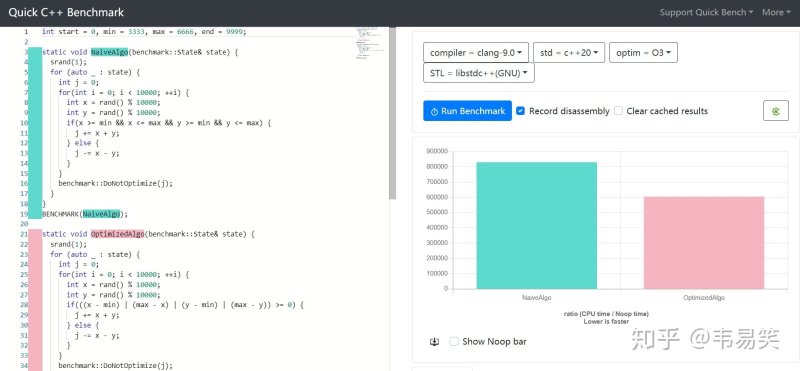
Task: Click the stopwatch icon in Run Benchmark
Action: [434, 111]
